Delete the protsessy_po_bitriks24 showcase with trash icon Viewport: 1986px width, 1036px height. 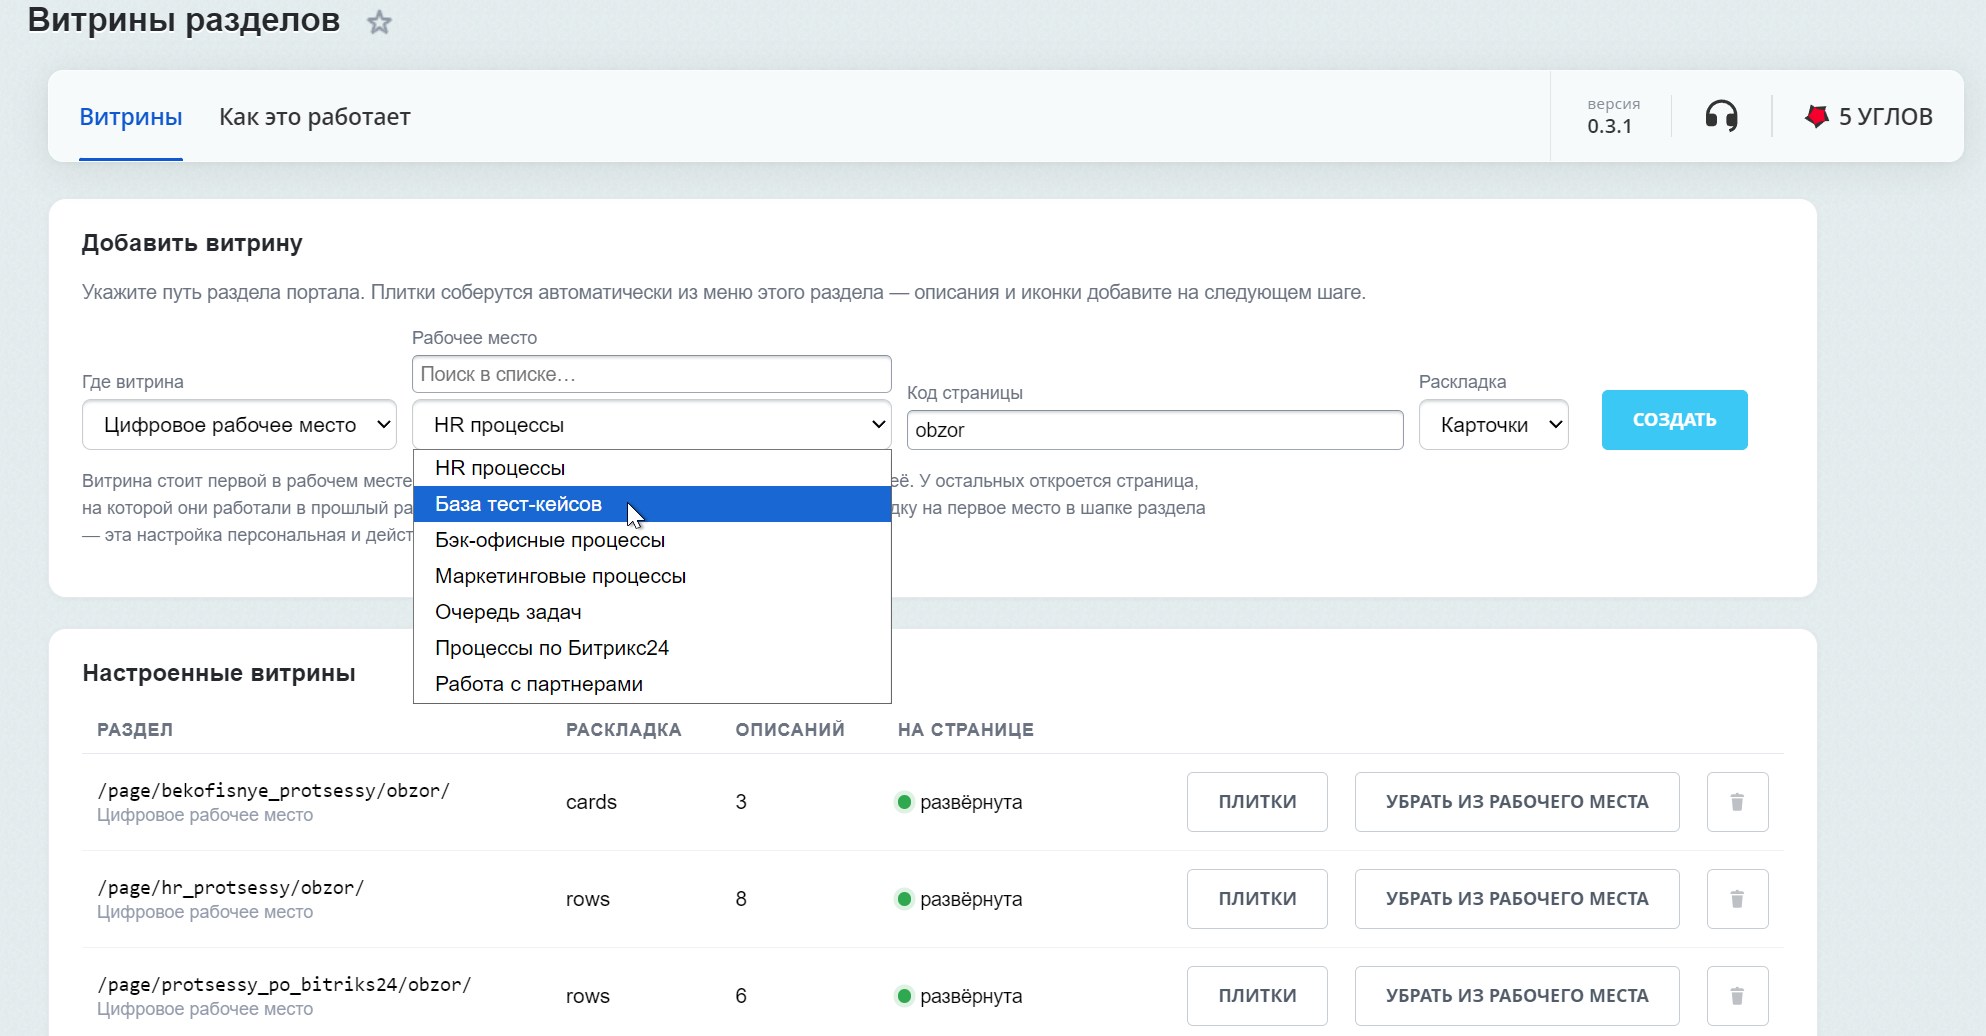tap(1737, 996)
